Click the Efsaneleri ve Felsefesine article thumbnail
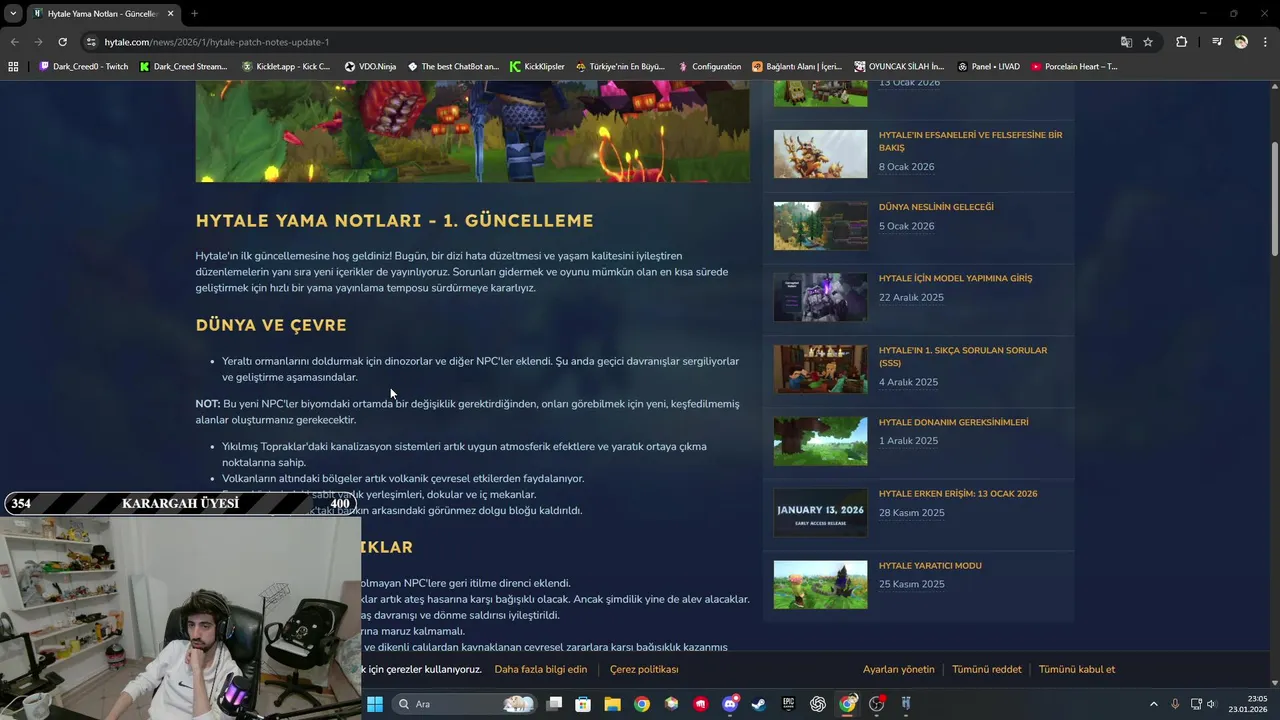 click(820, 154)
